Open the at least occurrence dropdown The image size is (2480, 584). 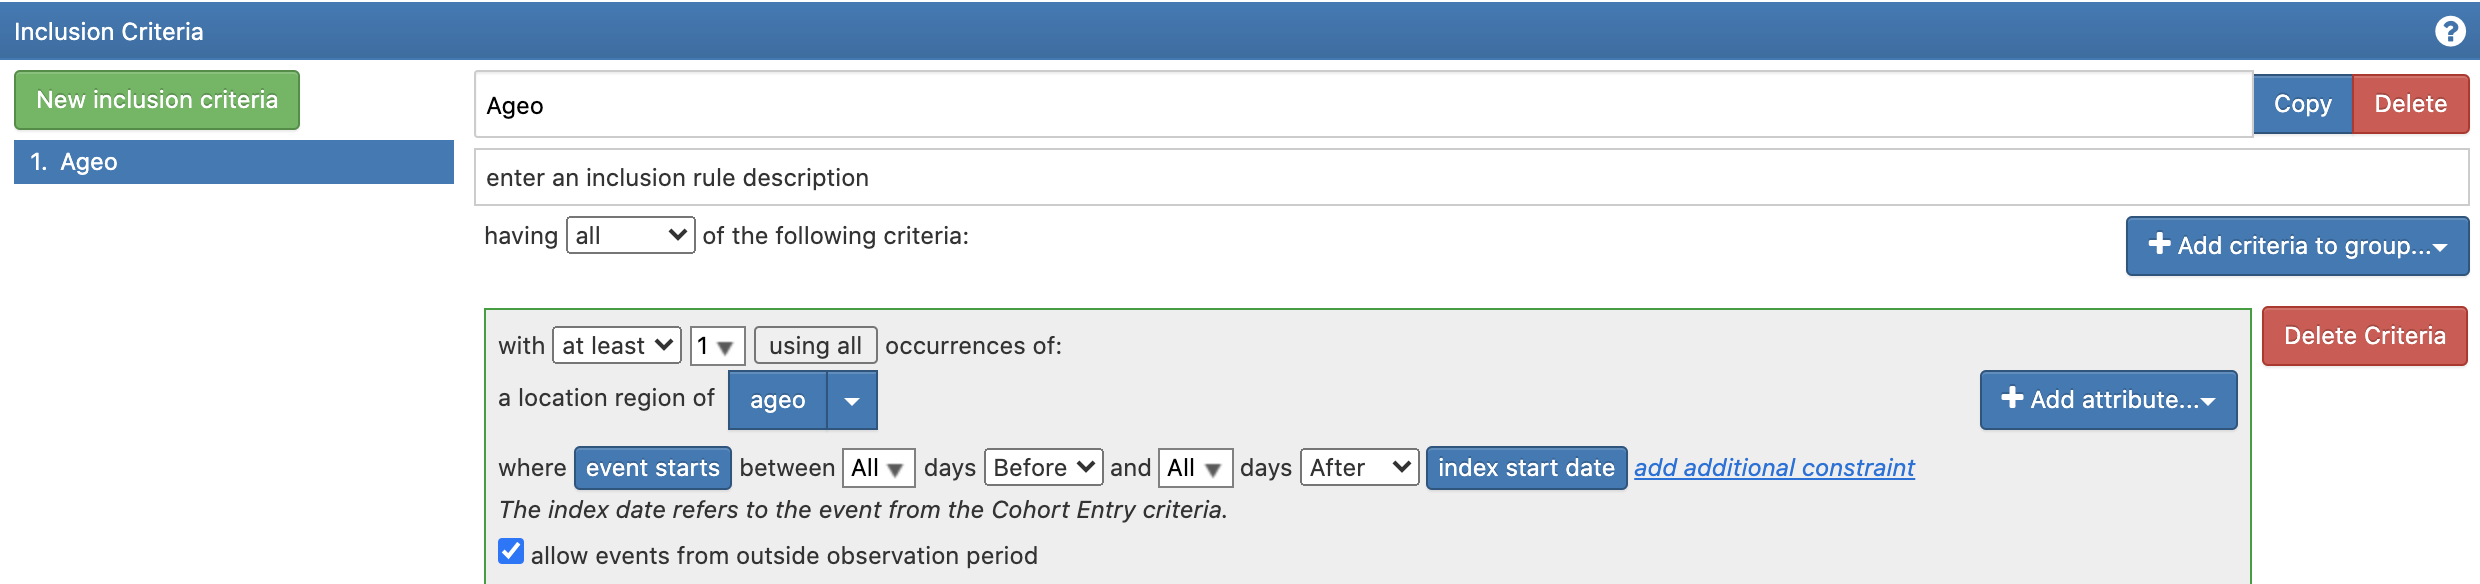click(615, 344)
